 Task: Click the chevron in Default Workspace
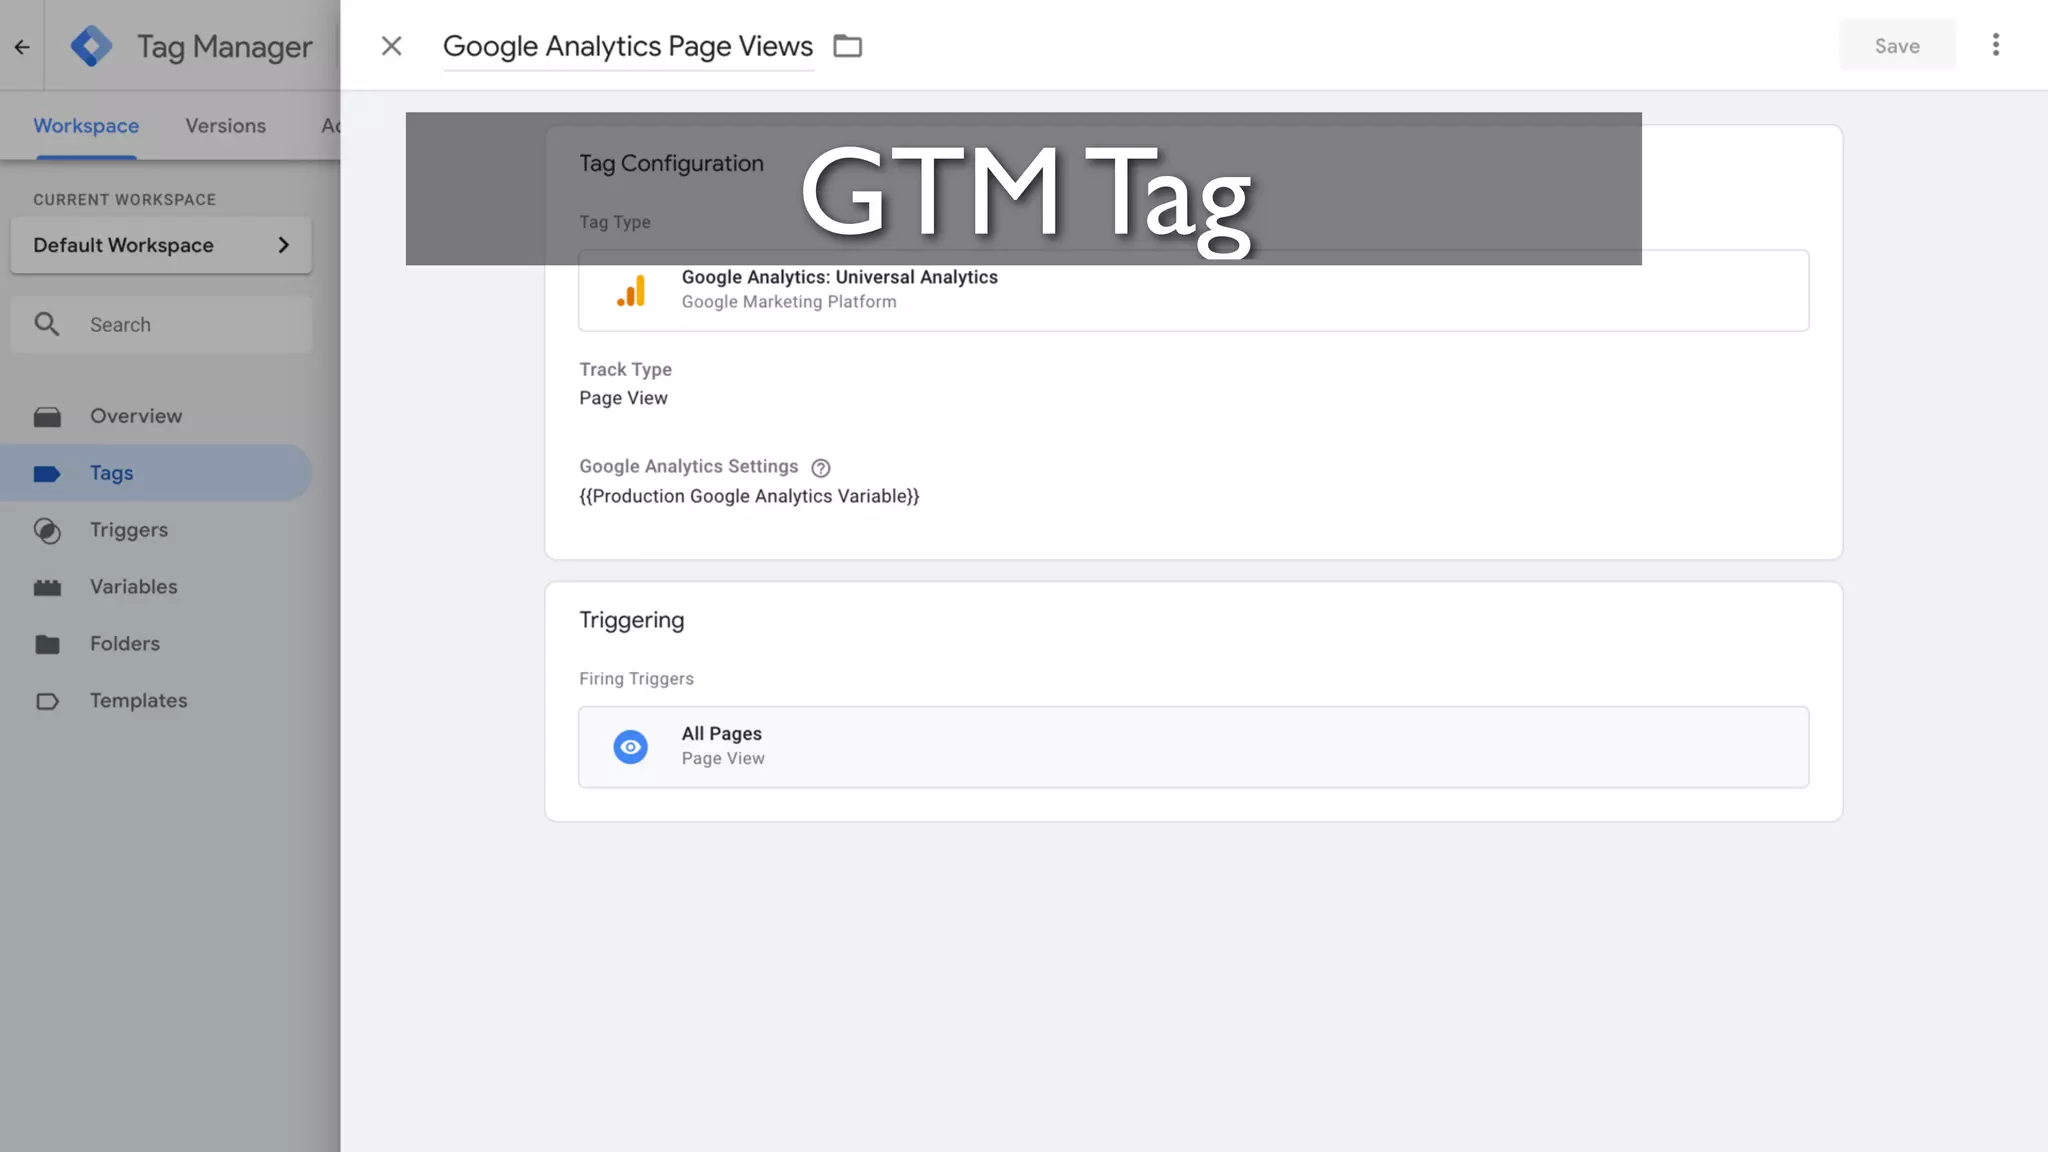[x=284, y=245]
